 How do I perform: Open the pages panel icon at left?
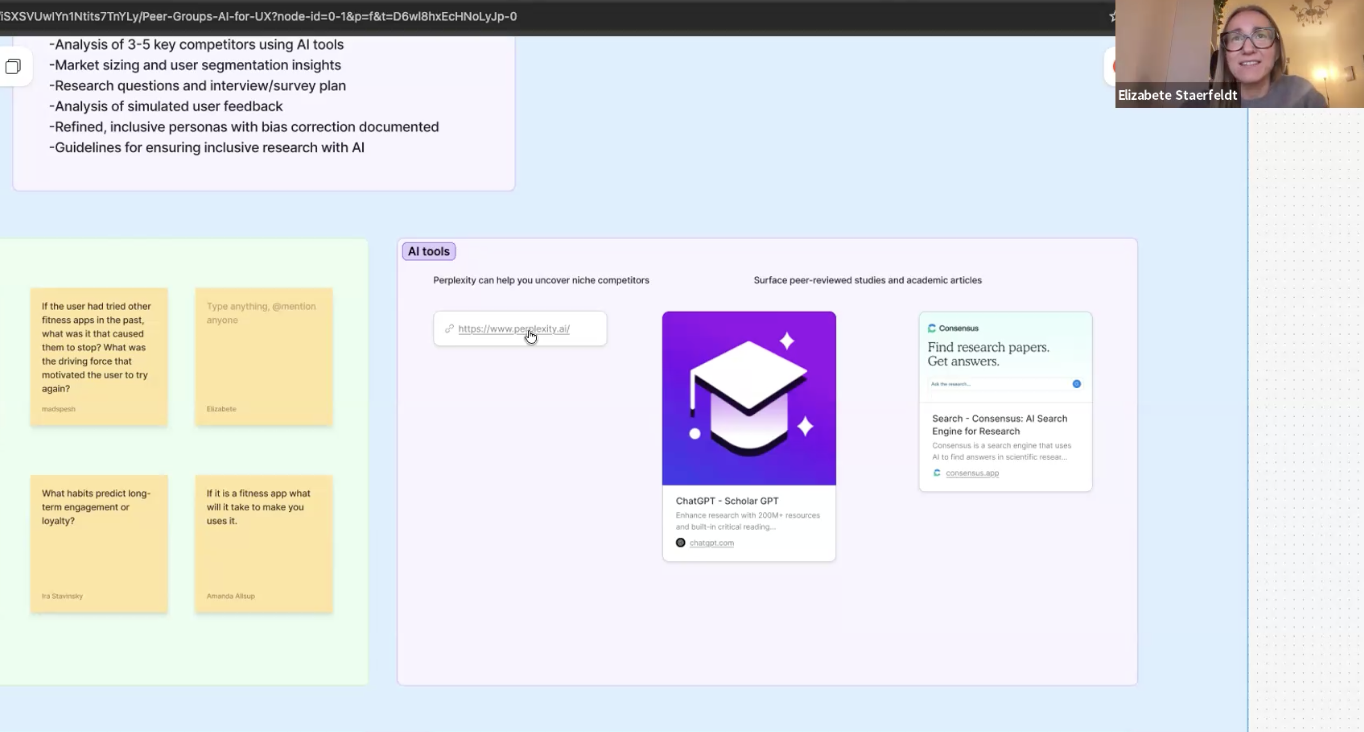tap(13, 67)
